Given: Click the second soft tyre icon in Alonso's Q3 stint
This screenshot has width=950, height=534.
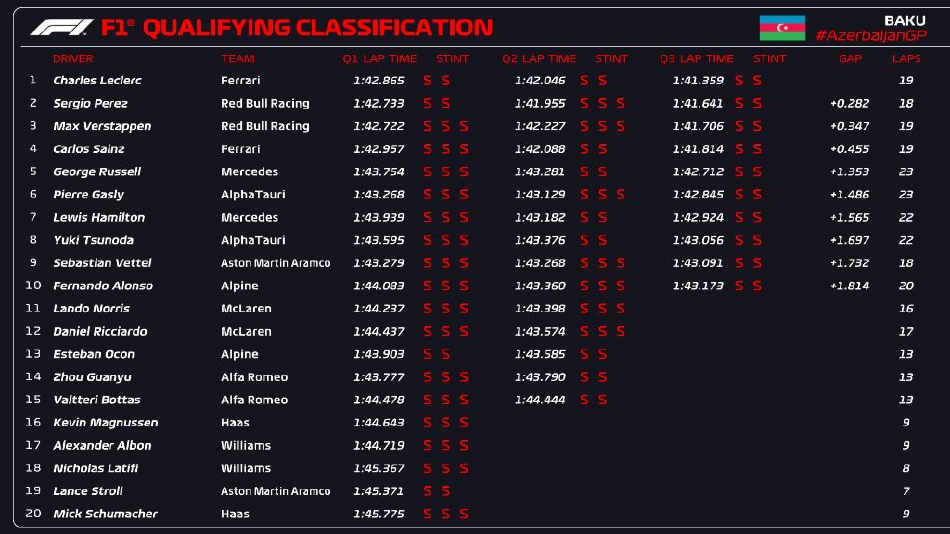Looking at the screenshot, I should (757, 286).
